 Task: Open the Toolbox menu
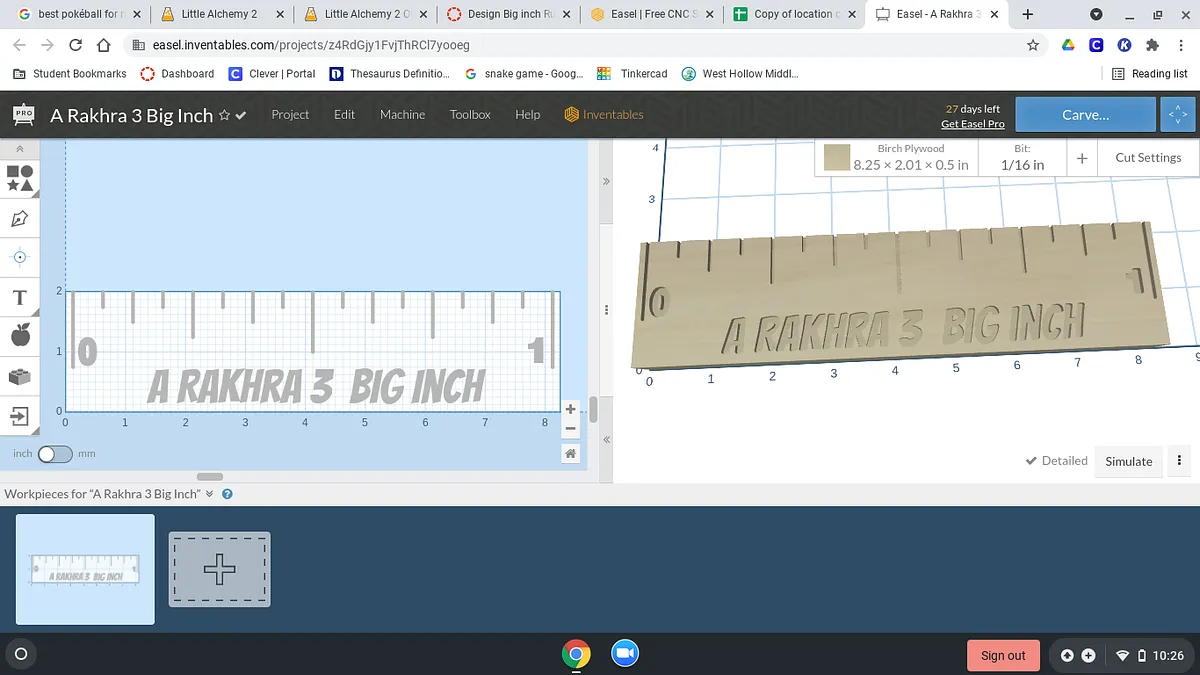click(470, 115)
